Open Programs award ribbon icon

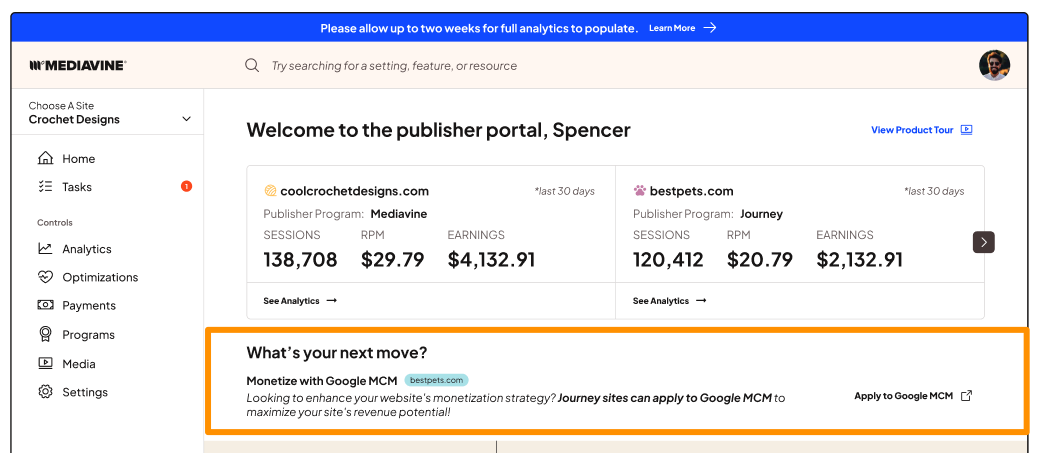coord(45,334)
